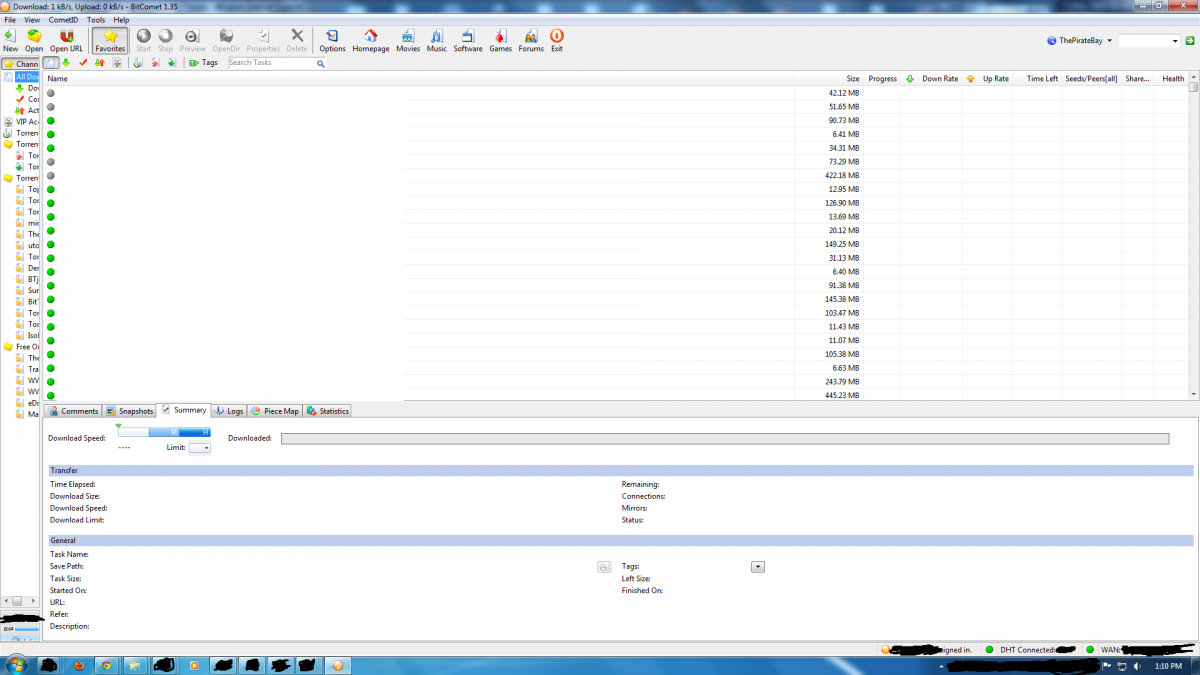The height and width of the screenshot is (675, 1200).
Task: Open the Music toolbar icon
Action: coord(437,40)
